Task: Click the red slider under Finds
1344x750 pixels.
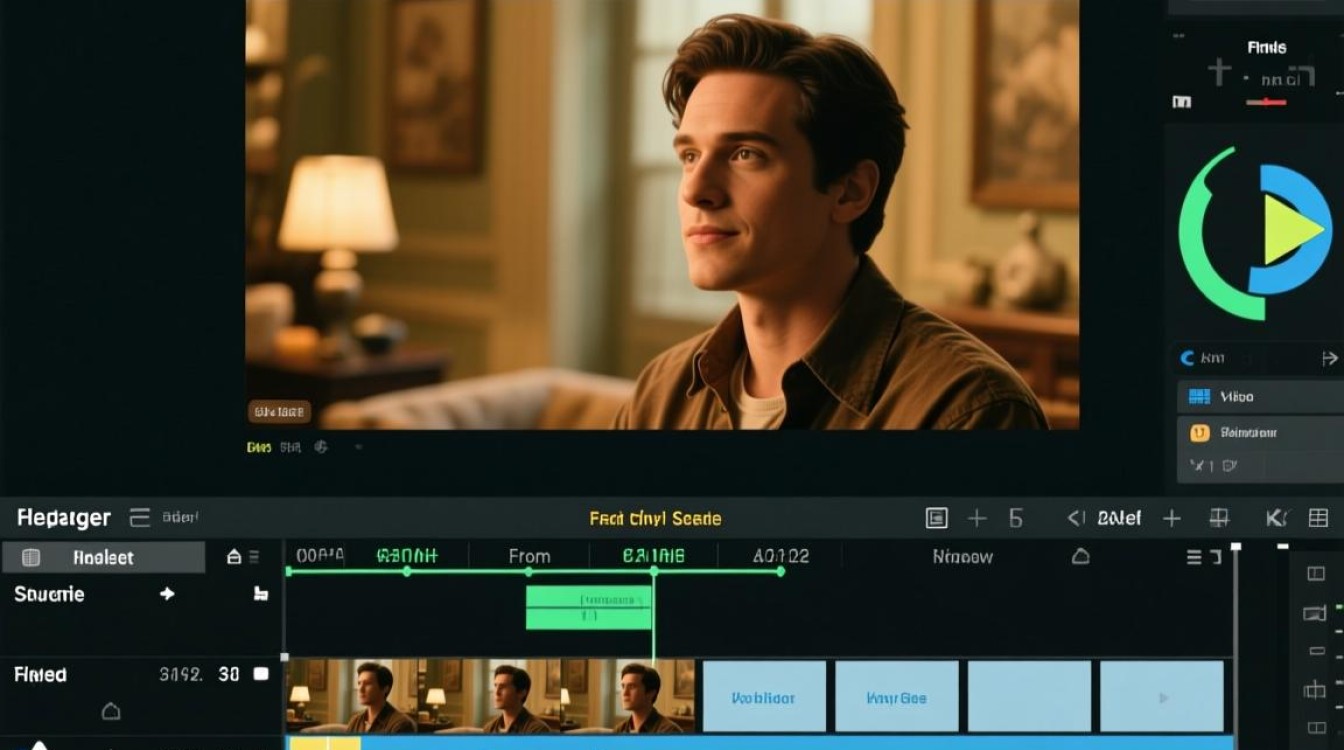Action: tap(1267, 102)
